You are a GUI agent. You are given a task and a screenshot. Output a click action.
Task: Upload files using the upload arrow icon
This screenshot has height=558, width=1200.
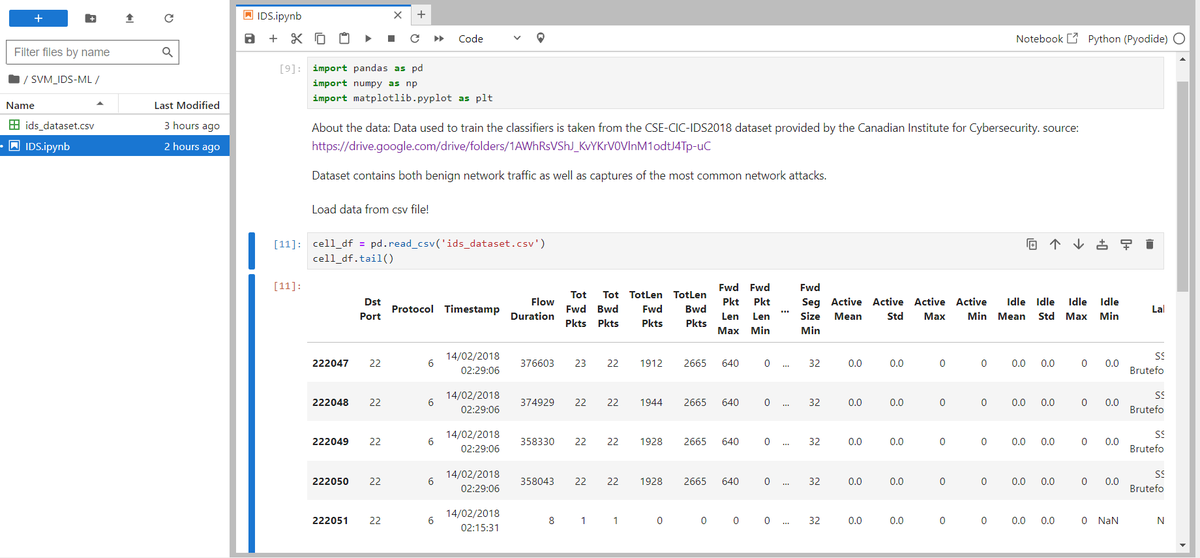tap(129, 19)
